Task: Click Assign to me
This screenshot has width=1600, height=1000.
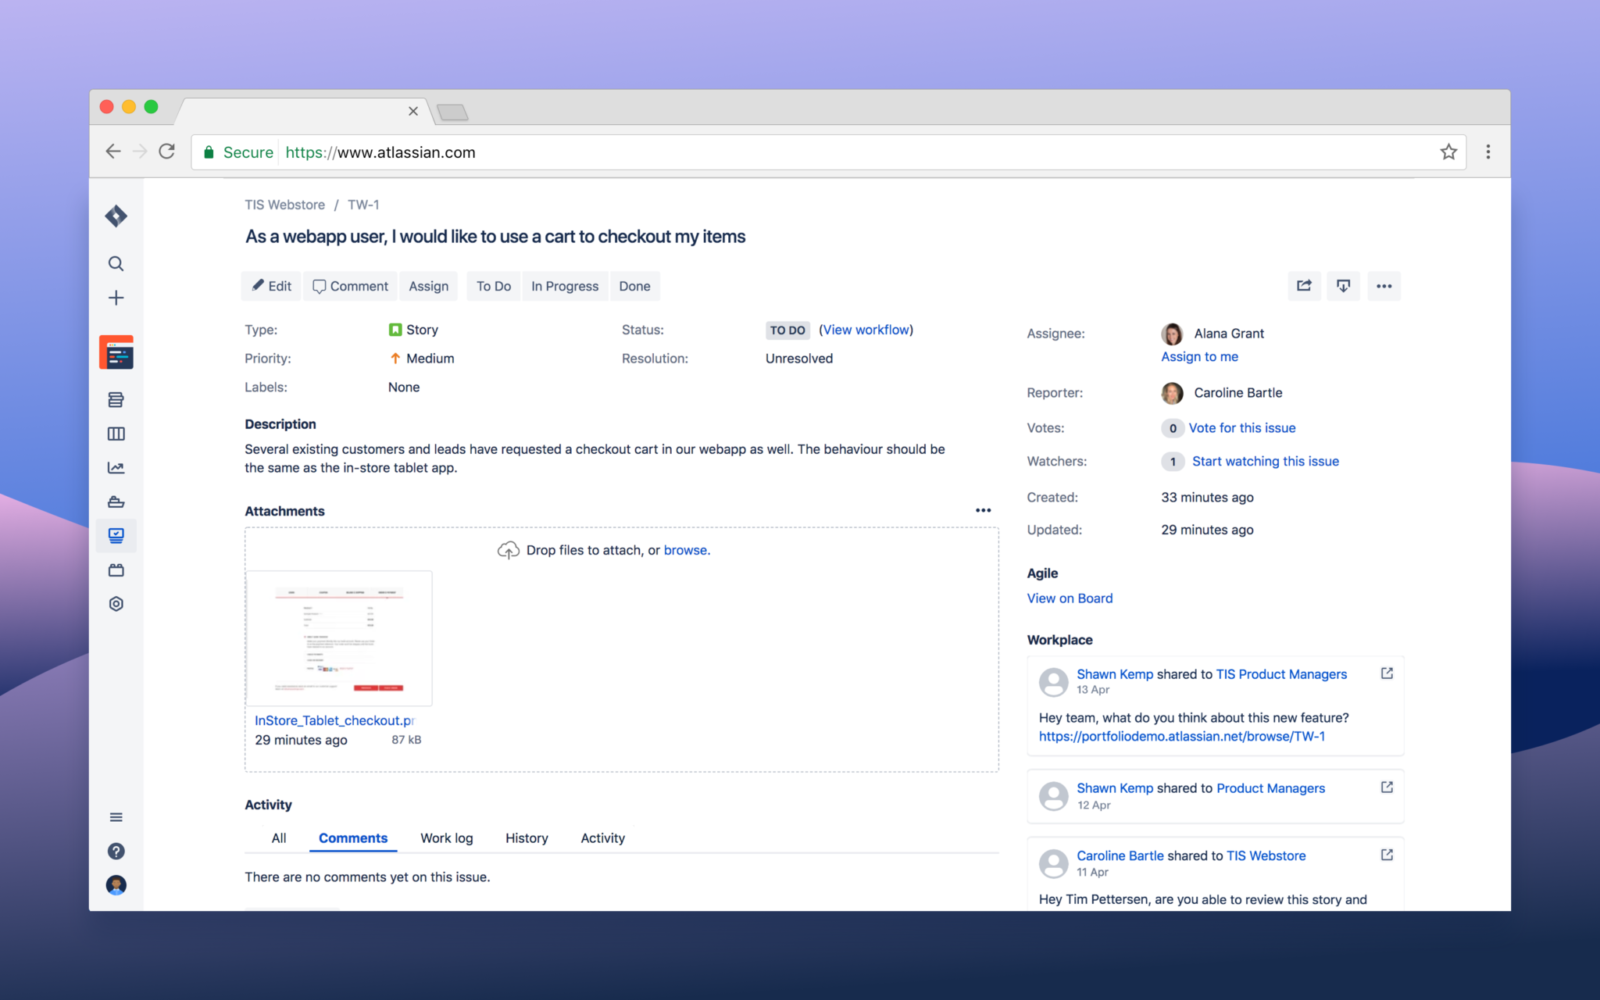Action: coord(1199,356)
